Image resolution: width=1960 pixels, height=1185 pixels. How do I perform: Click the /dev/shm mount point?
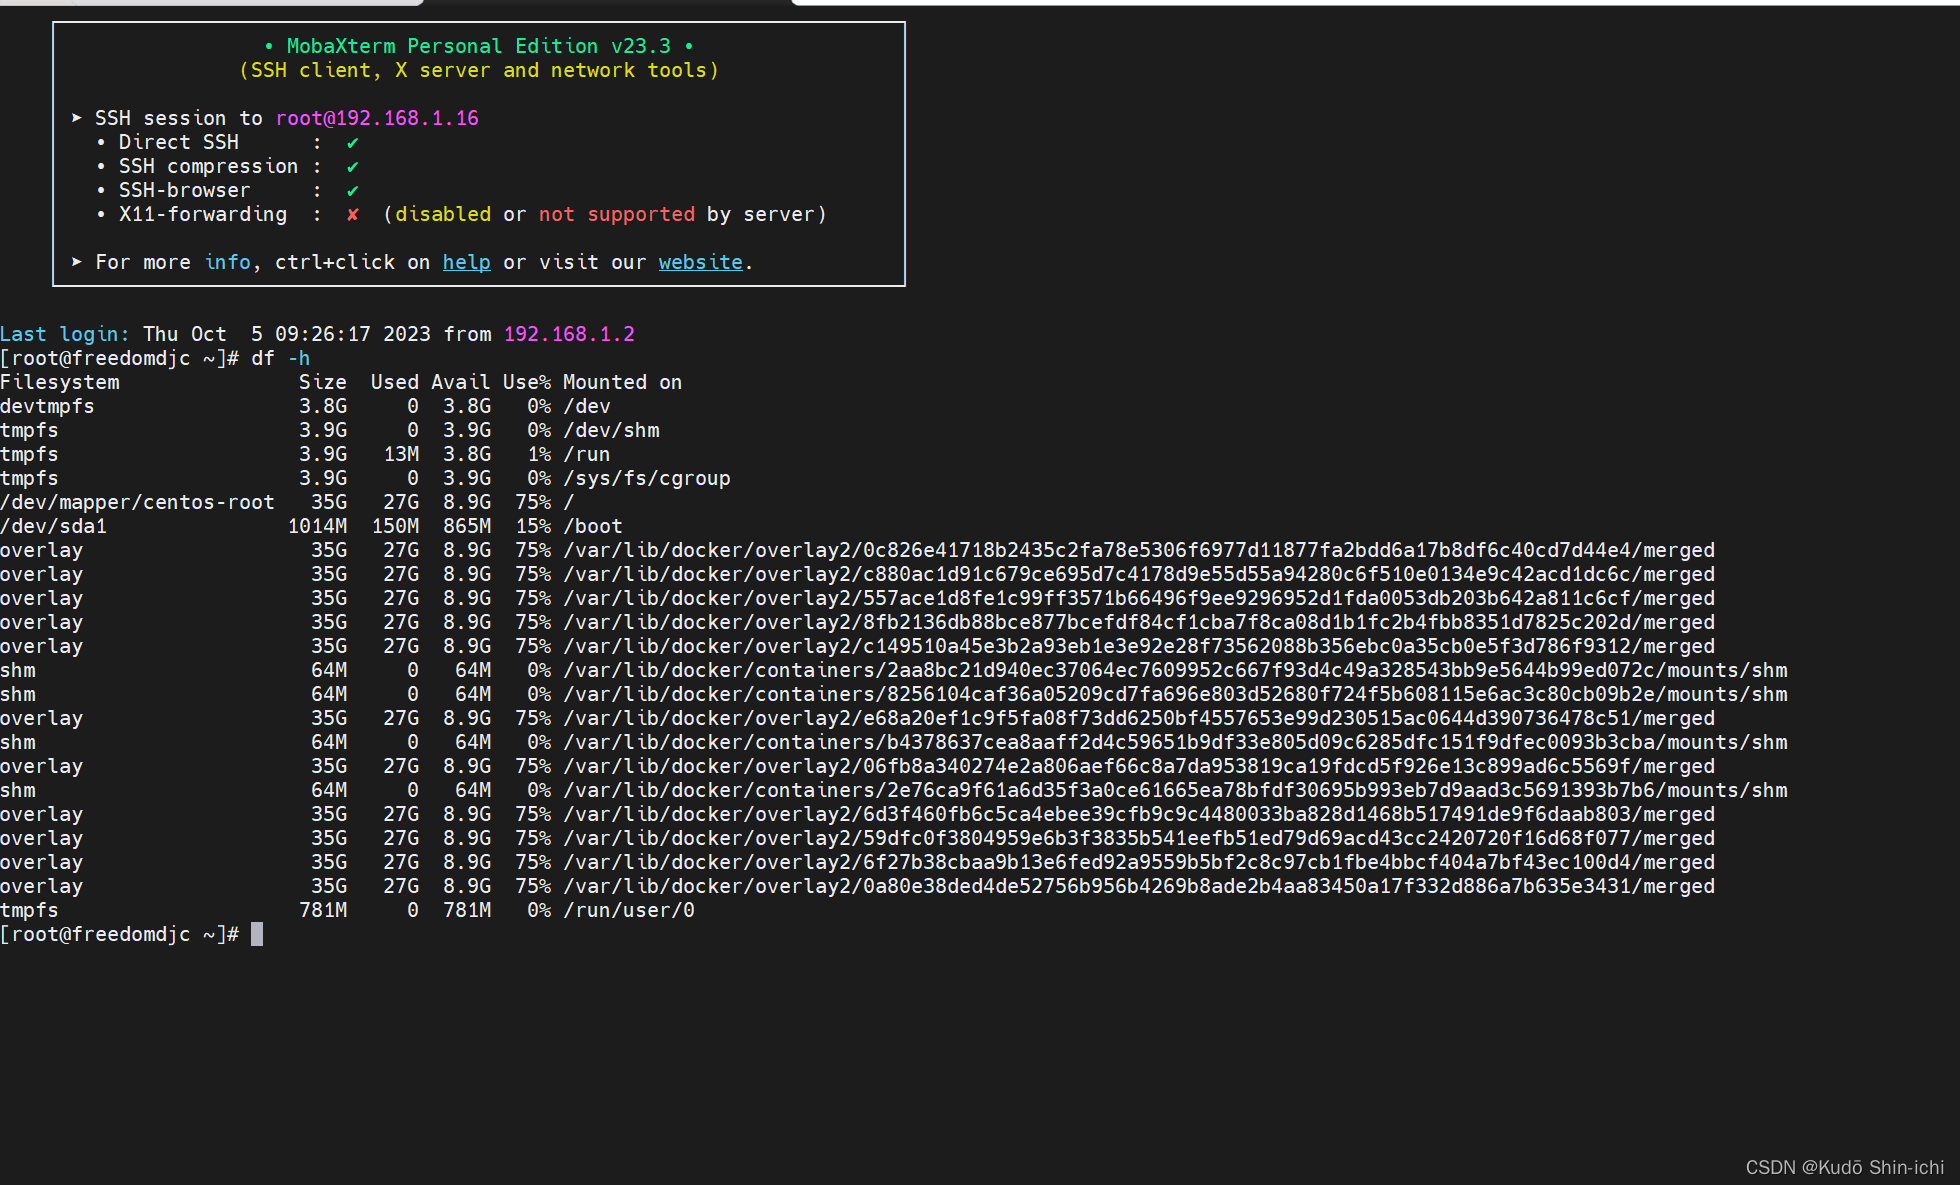611,430
